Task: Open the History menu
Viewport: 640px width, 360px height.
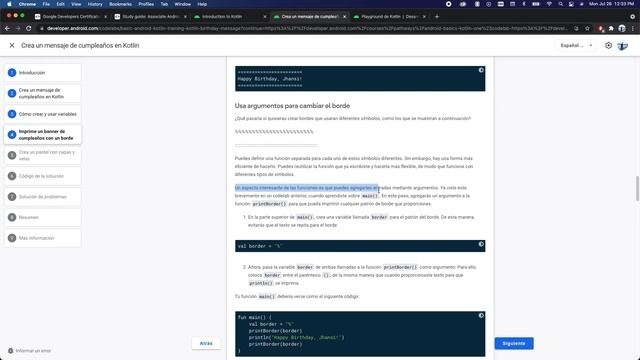Action: pos(95,4)
